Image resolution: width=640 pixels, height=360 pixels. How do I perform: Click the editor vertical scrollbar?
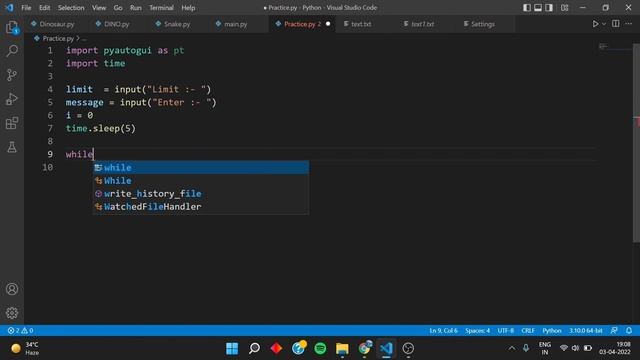point(636,143)
